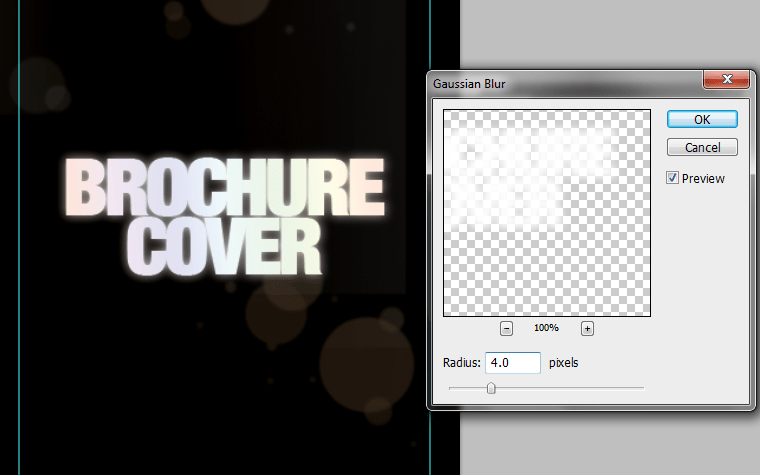
Task: Click the Radius input field
Action: (513, 363)
